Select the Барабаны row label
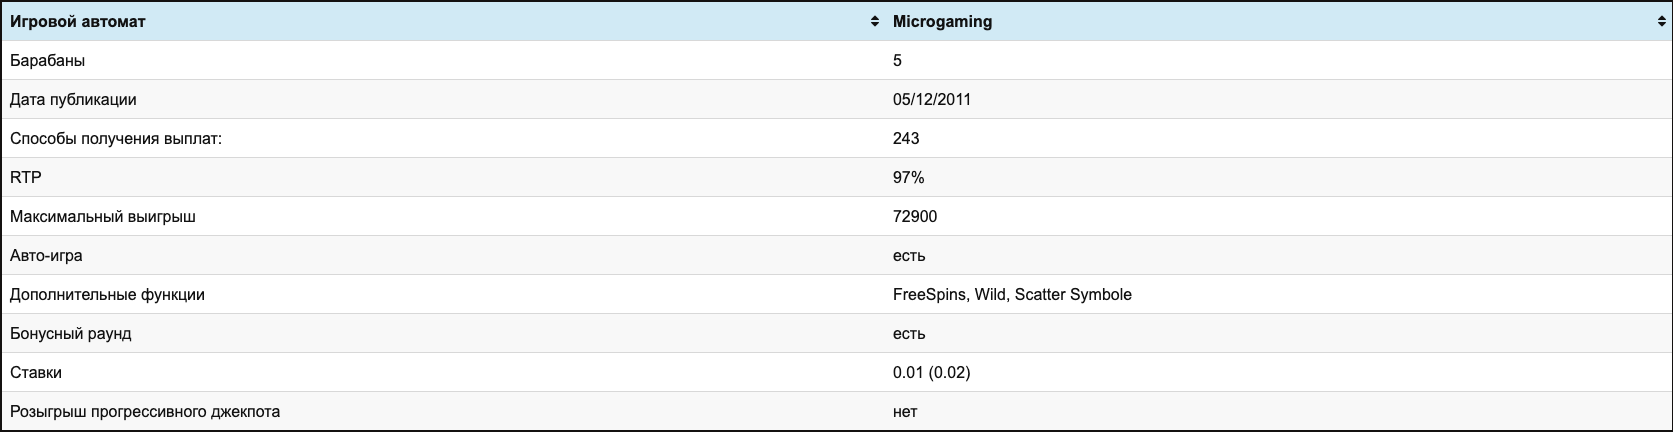 47,60
